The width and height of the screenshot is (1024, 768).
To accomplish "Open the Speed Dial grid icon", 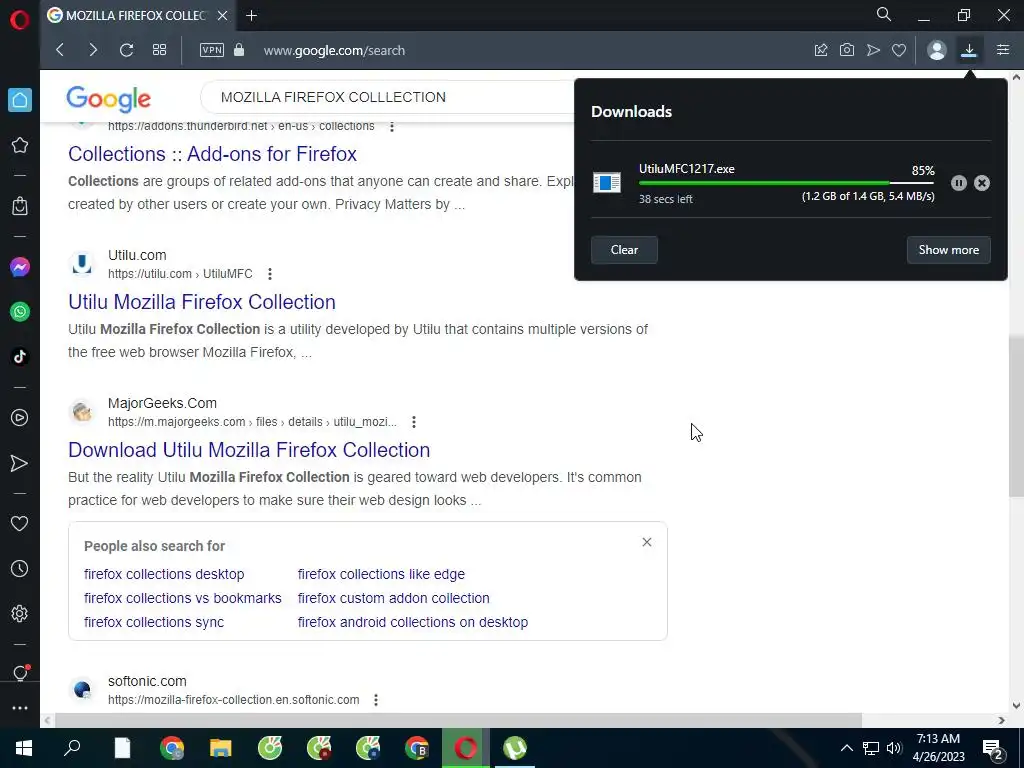I will pos(159,50).
